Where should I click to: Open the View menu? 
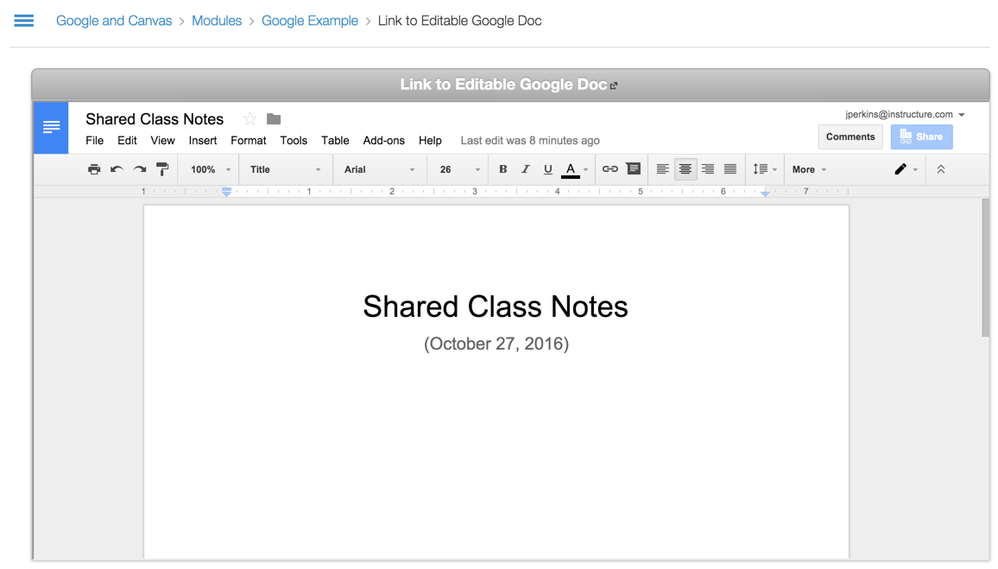[x=162, y=141]
